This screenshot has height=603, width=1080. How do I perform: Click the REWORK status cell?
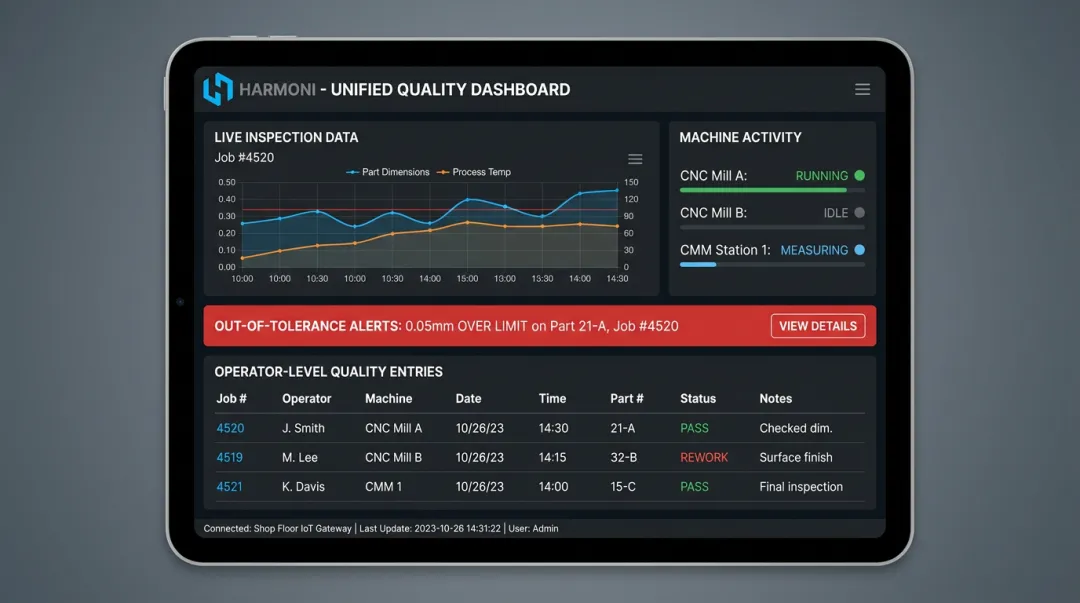click(704, 458)
